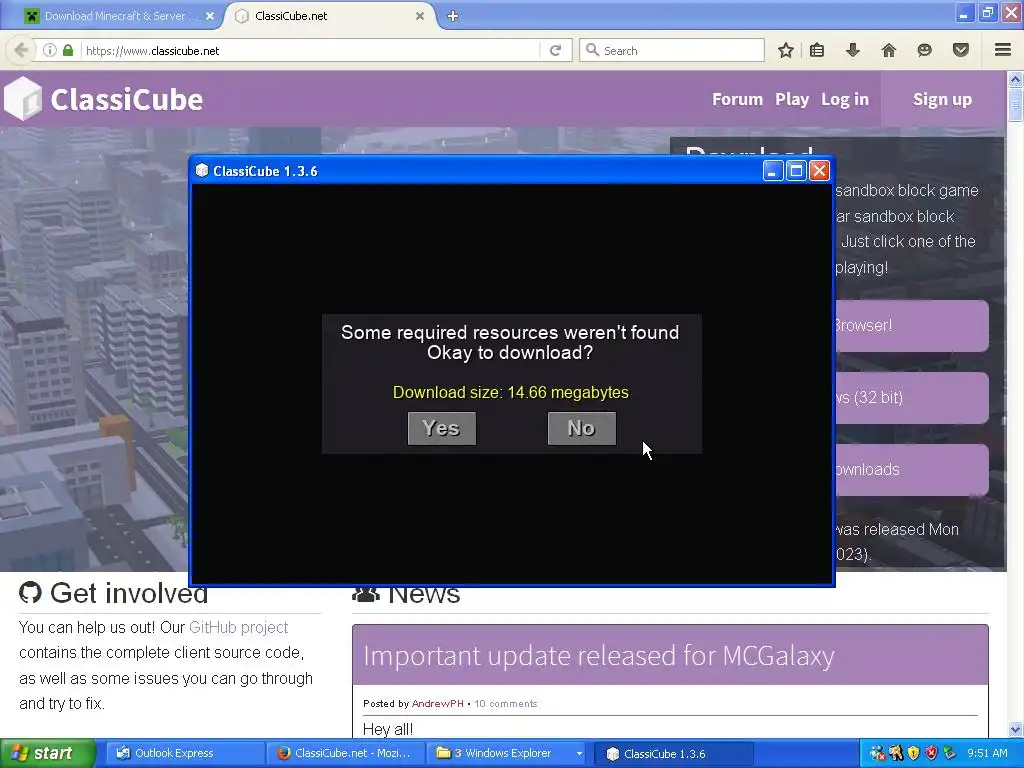
Task: Close the ClassiCube.net tab
Action: tap(420, 16)
